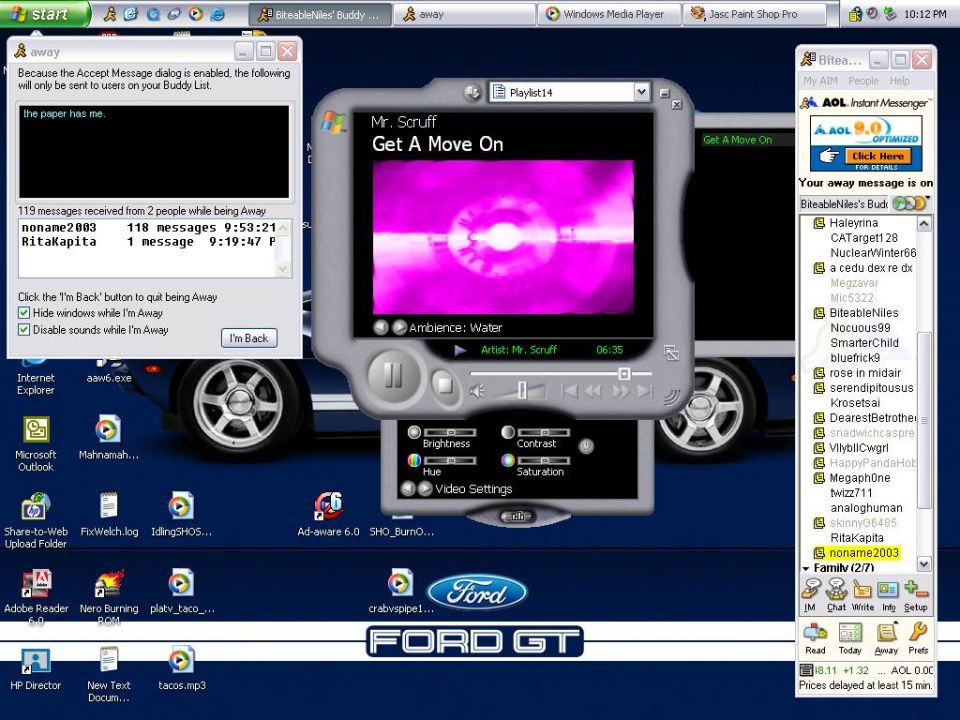Adjust the Media Player volume slider
This screenshot has width=960, height=720.
coord(522,390)
